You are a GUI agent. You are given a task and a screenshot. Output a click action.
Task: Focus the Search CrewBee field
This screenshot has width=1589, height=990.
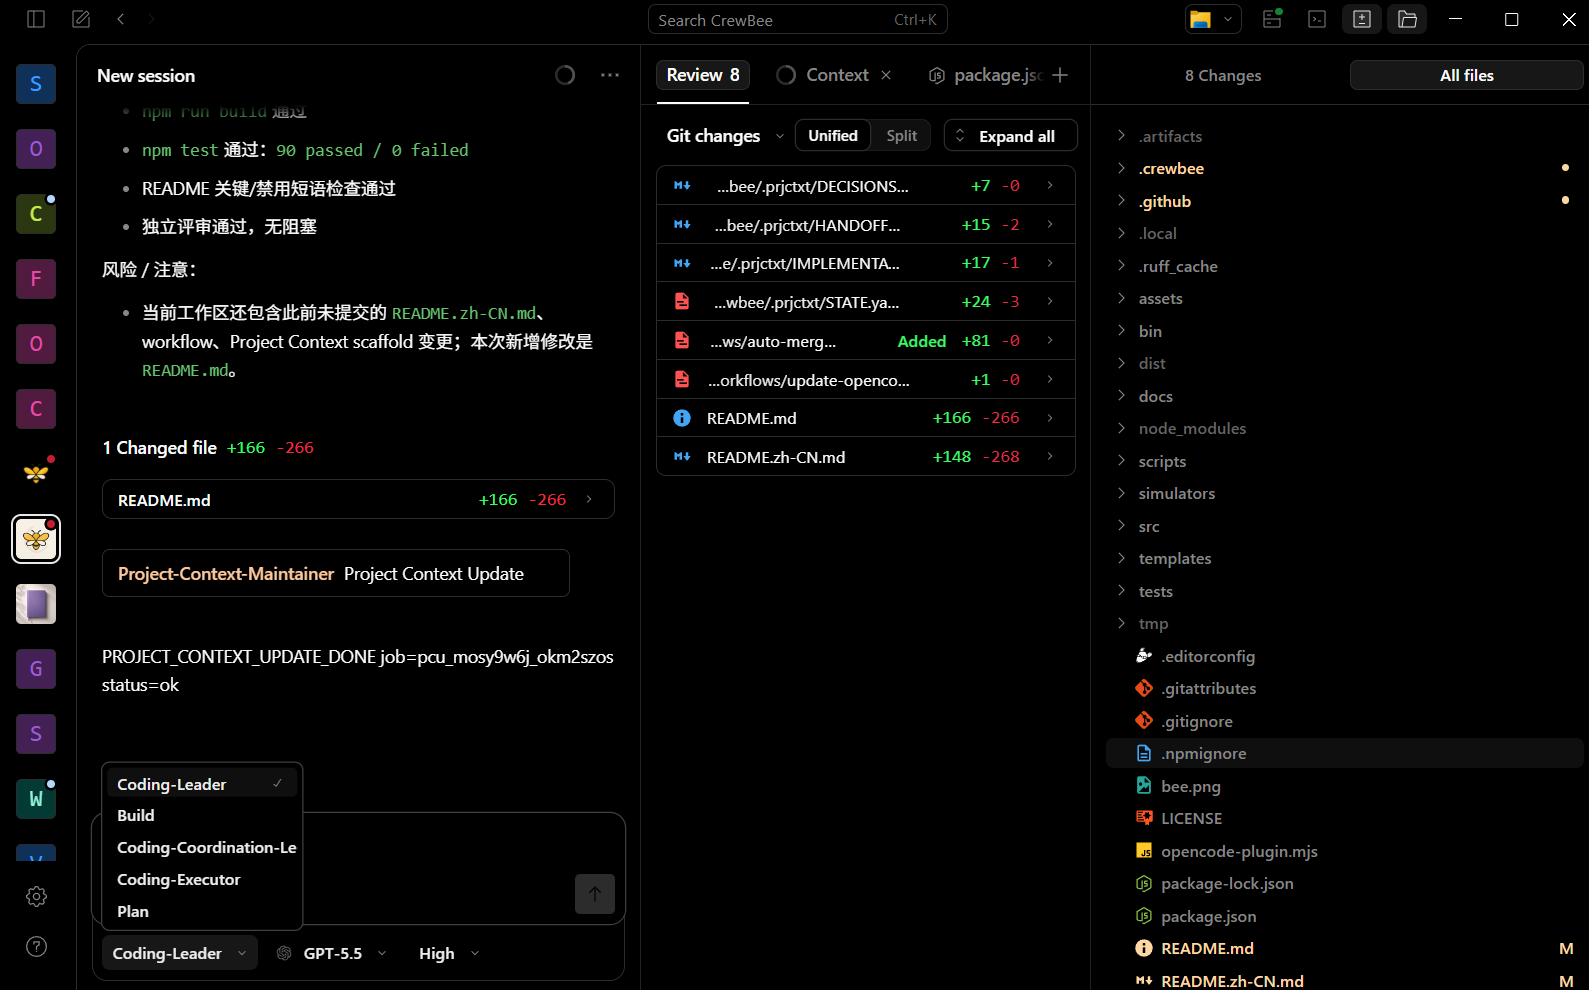(x=798, y=19)
